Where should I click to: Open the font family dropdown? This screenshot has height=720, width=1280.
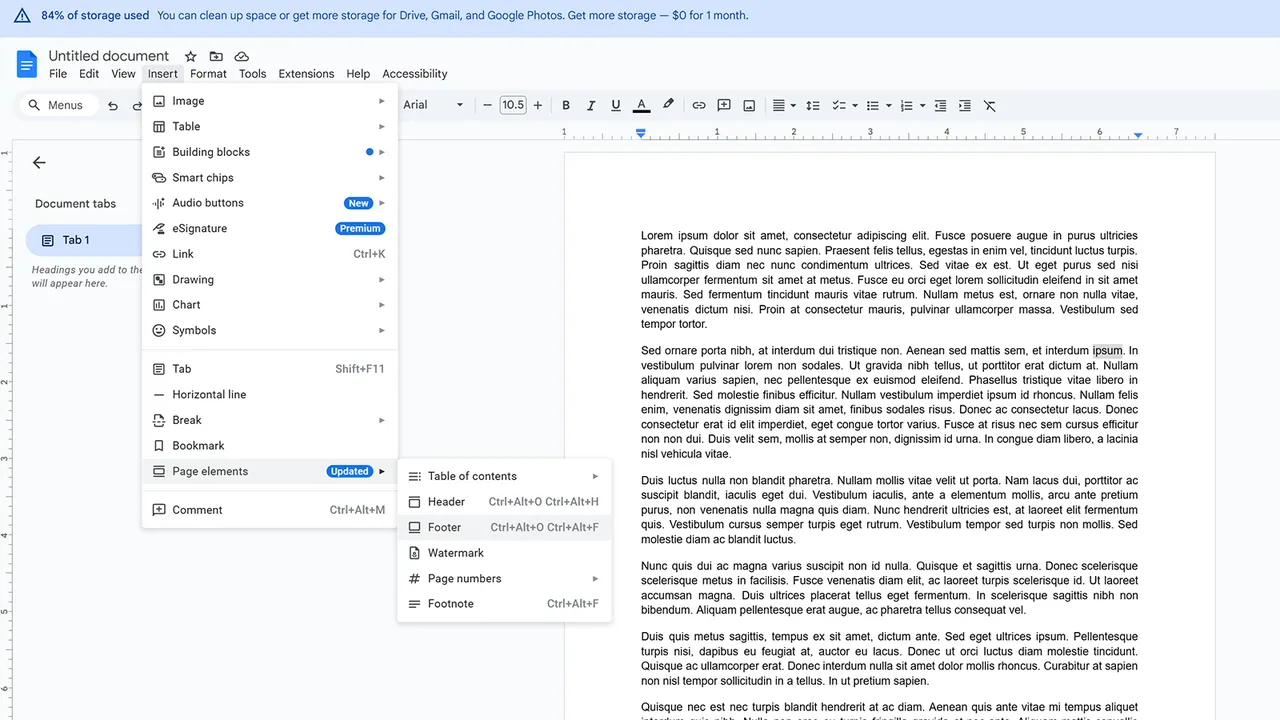click(x=433, y=105)
